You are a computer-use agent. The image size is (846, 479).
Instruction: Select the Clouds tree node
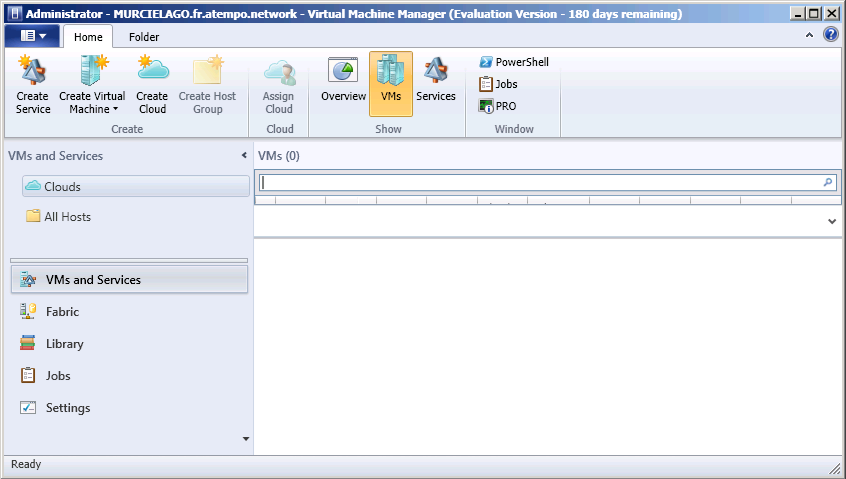pos(135,186)
